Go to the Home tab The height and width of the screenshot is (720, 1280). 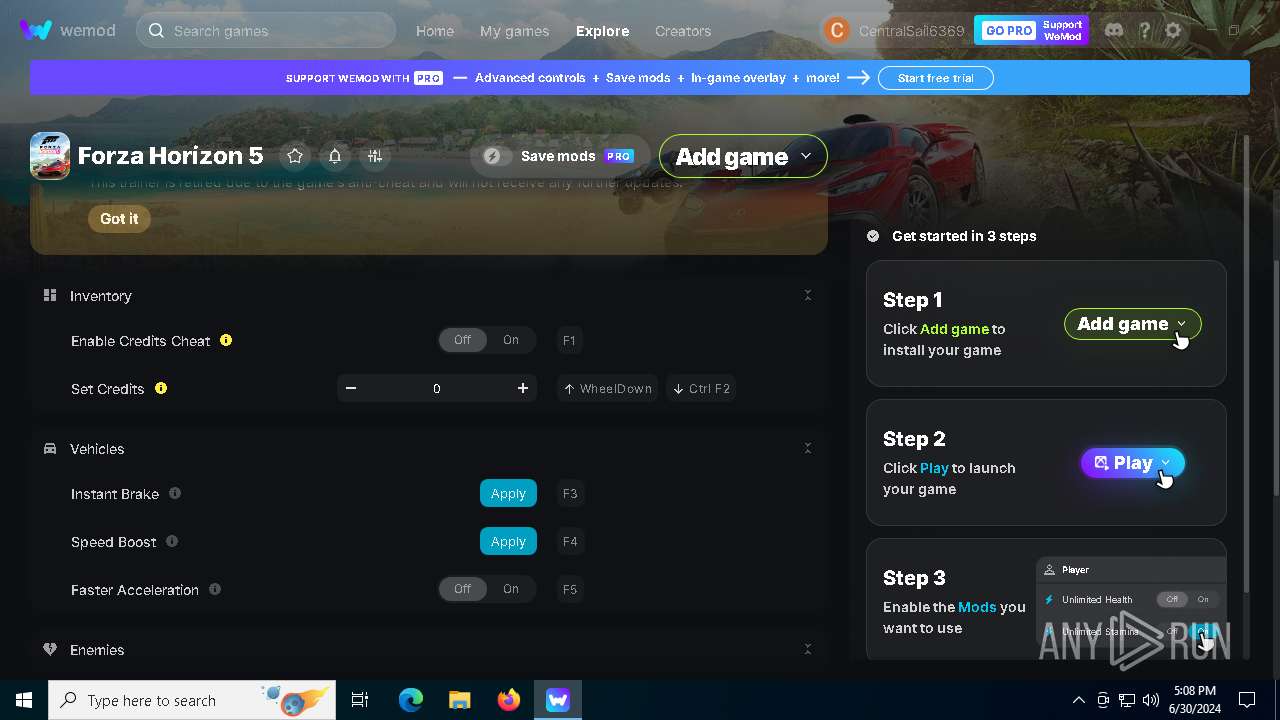click(x=435, y=31)
